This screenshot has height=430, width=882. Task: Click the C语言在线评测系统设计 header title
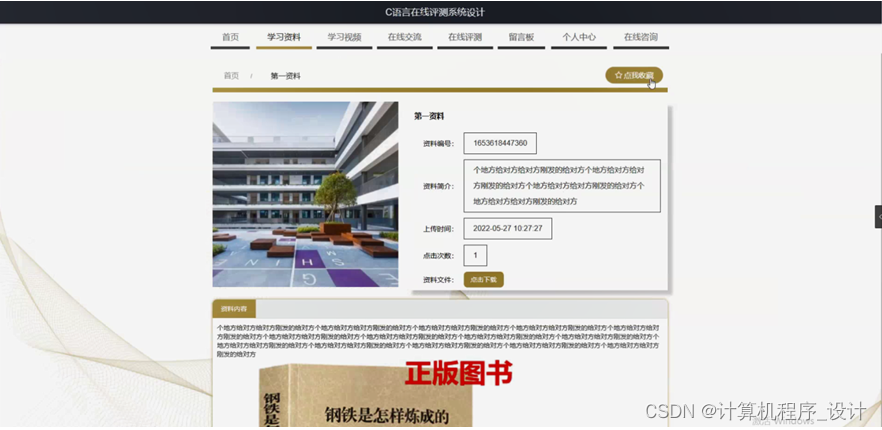point(435,12)
